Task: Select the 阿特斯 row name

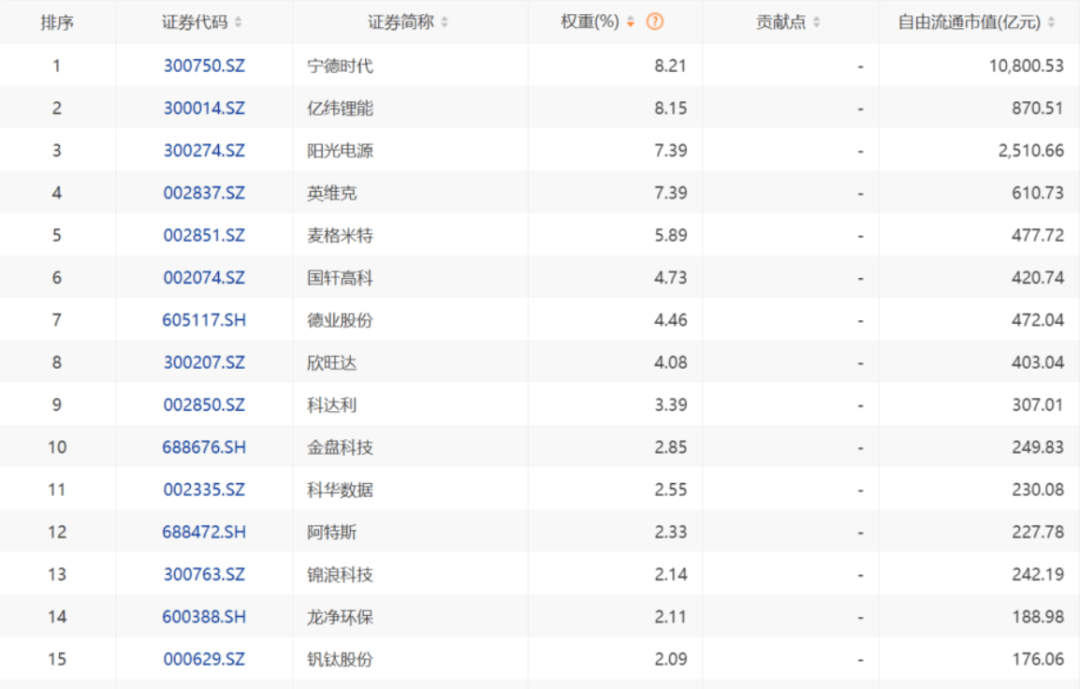Action: tap(332, 532)
